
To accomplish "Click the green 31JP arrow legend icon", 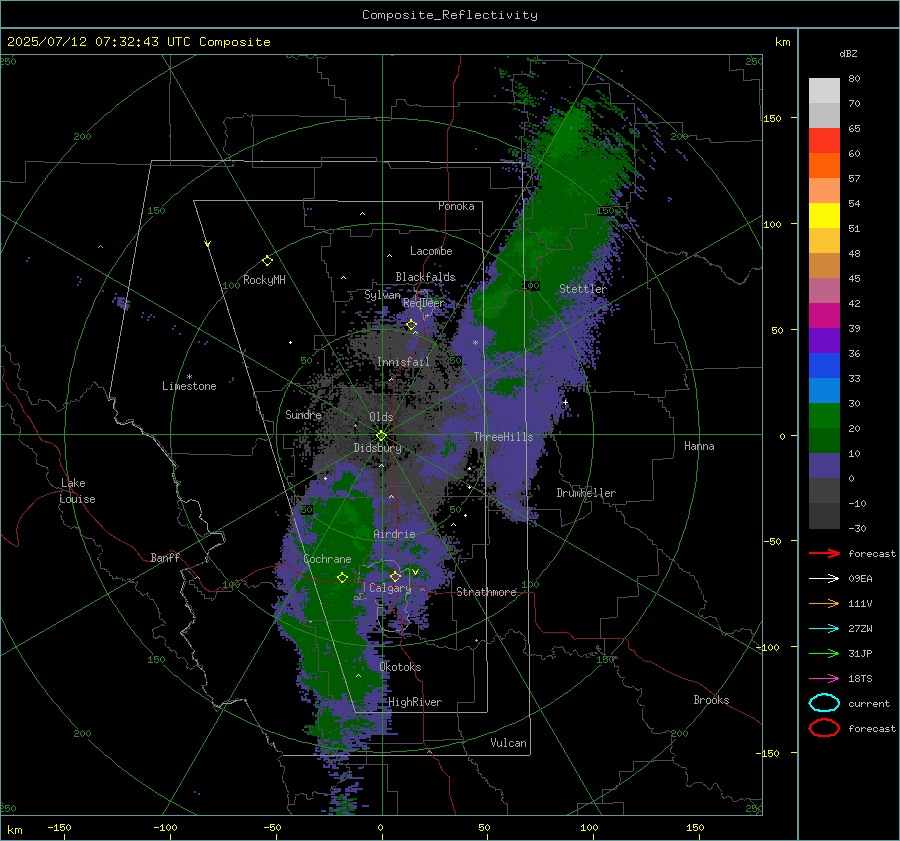I will (x=824, y=653).
